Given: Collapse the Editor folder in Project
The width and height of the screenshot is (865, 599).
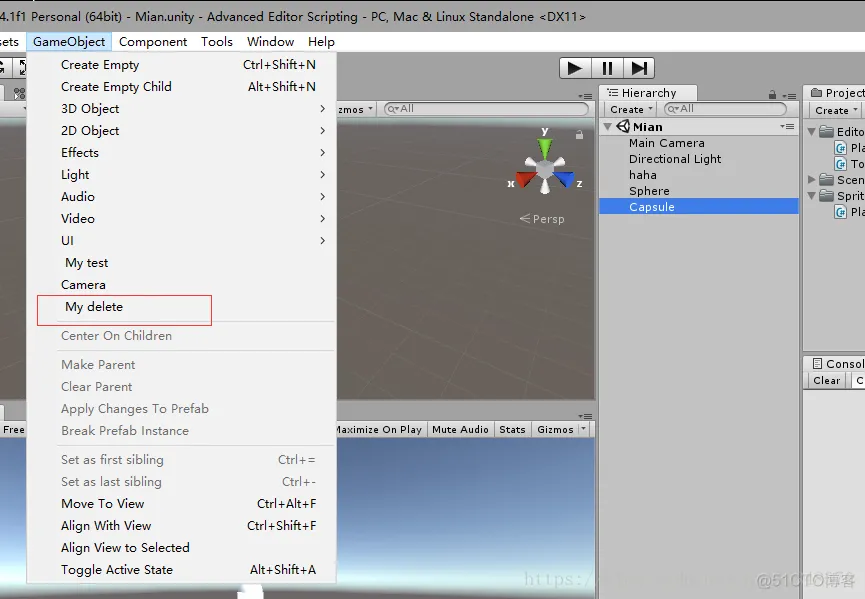Looking at the screenshot, I should [811, 132].
